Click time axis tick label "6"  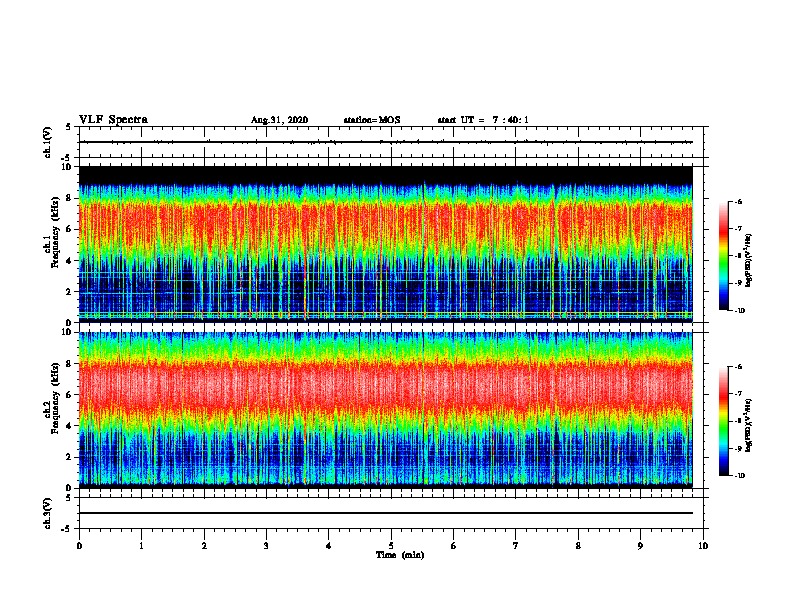pos(454,546)
